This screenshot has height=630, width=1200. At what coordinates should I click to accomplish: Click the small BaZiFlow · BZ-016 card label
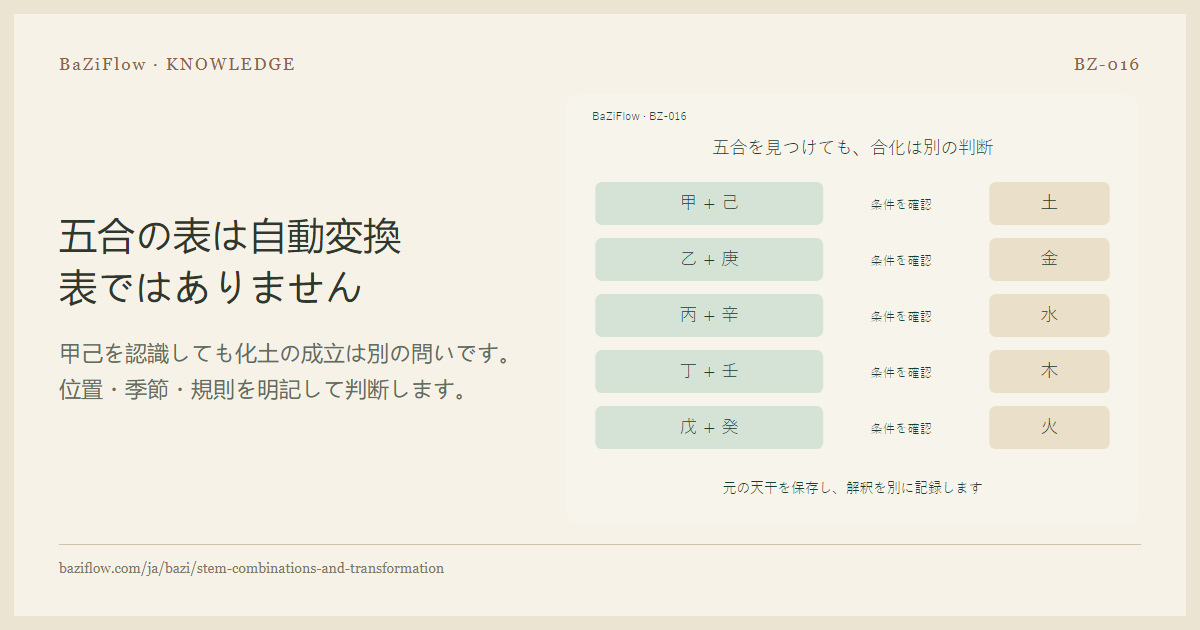[x=639, y=116]
